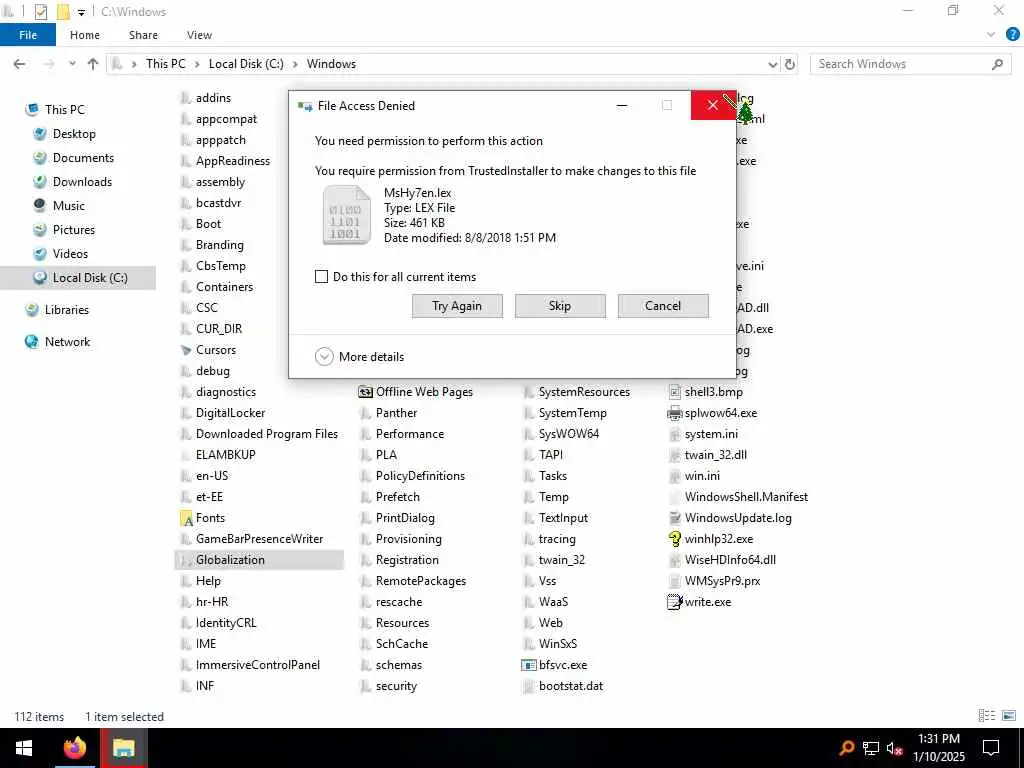Image resolution: width=1024 pixels, height=768 pixels.
Task: Refresh the Windows folder view
Action: 790,64
